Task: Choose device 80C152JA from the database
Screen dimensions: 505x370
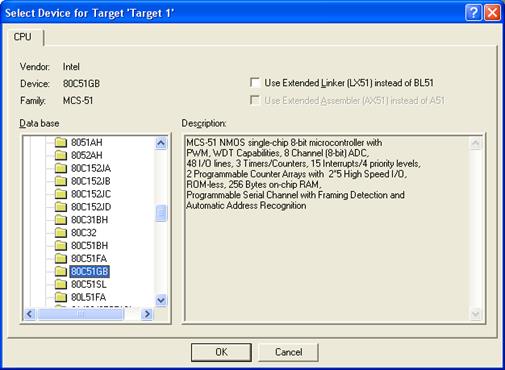Action: click(x=91, y=168)
